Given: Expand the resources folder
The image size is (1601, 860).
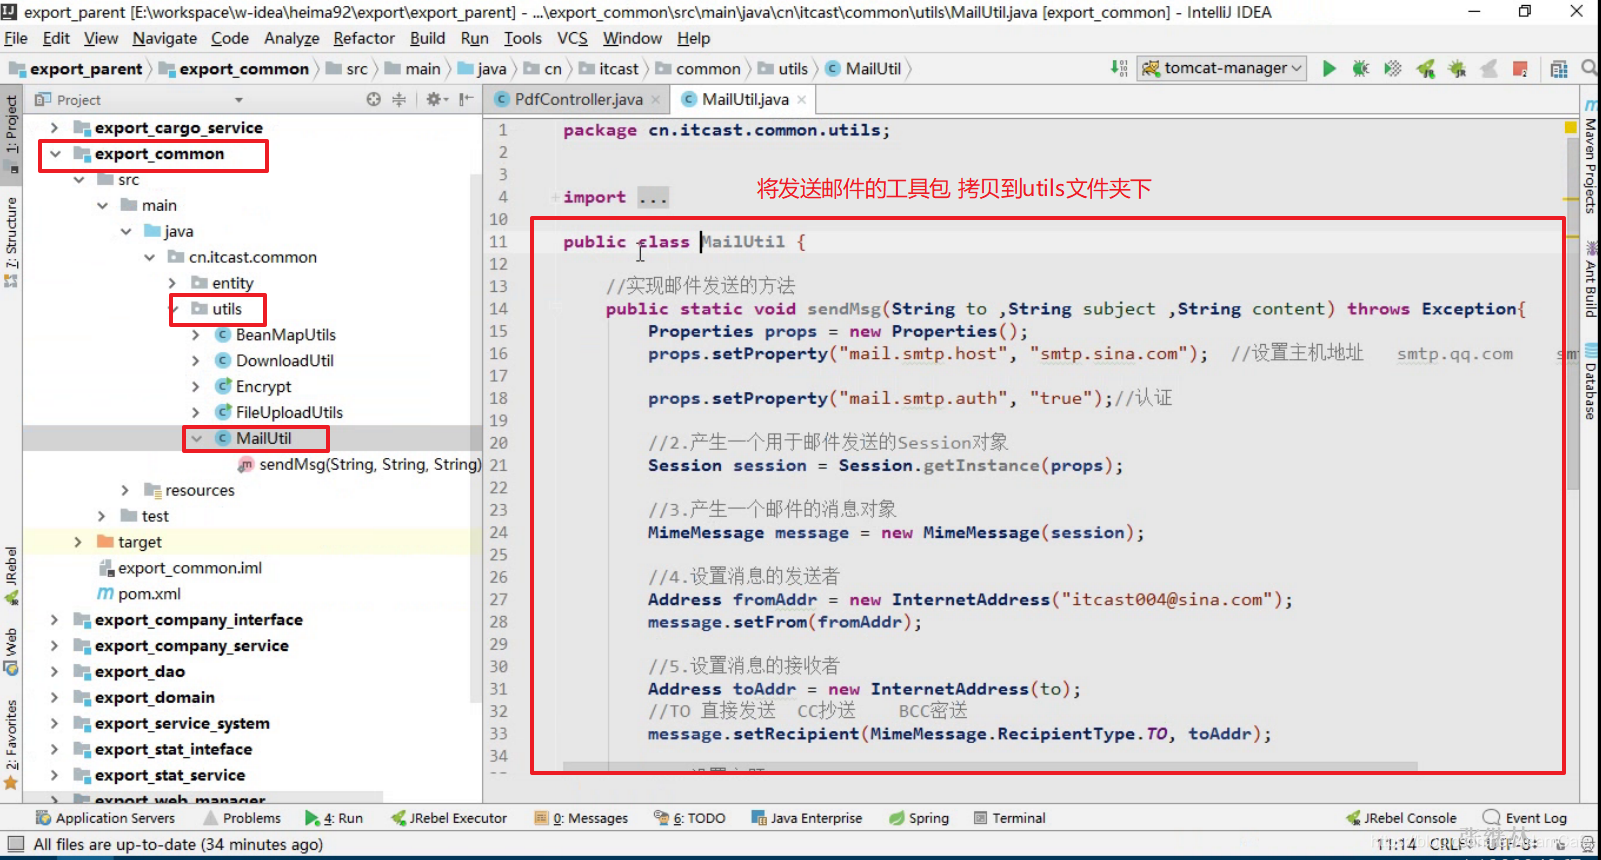Looking at the screenshot, I should (126, 490).
